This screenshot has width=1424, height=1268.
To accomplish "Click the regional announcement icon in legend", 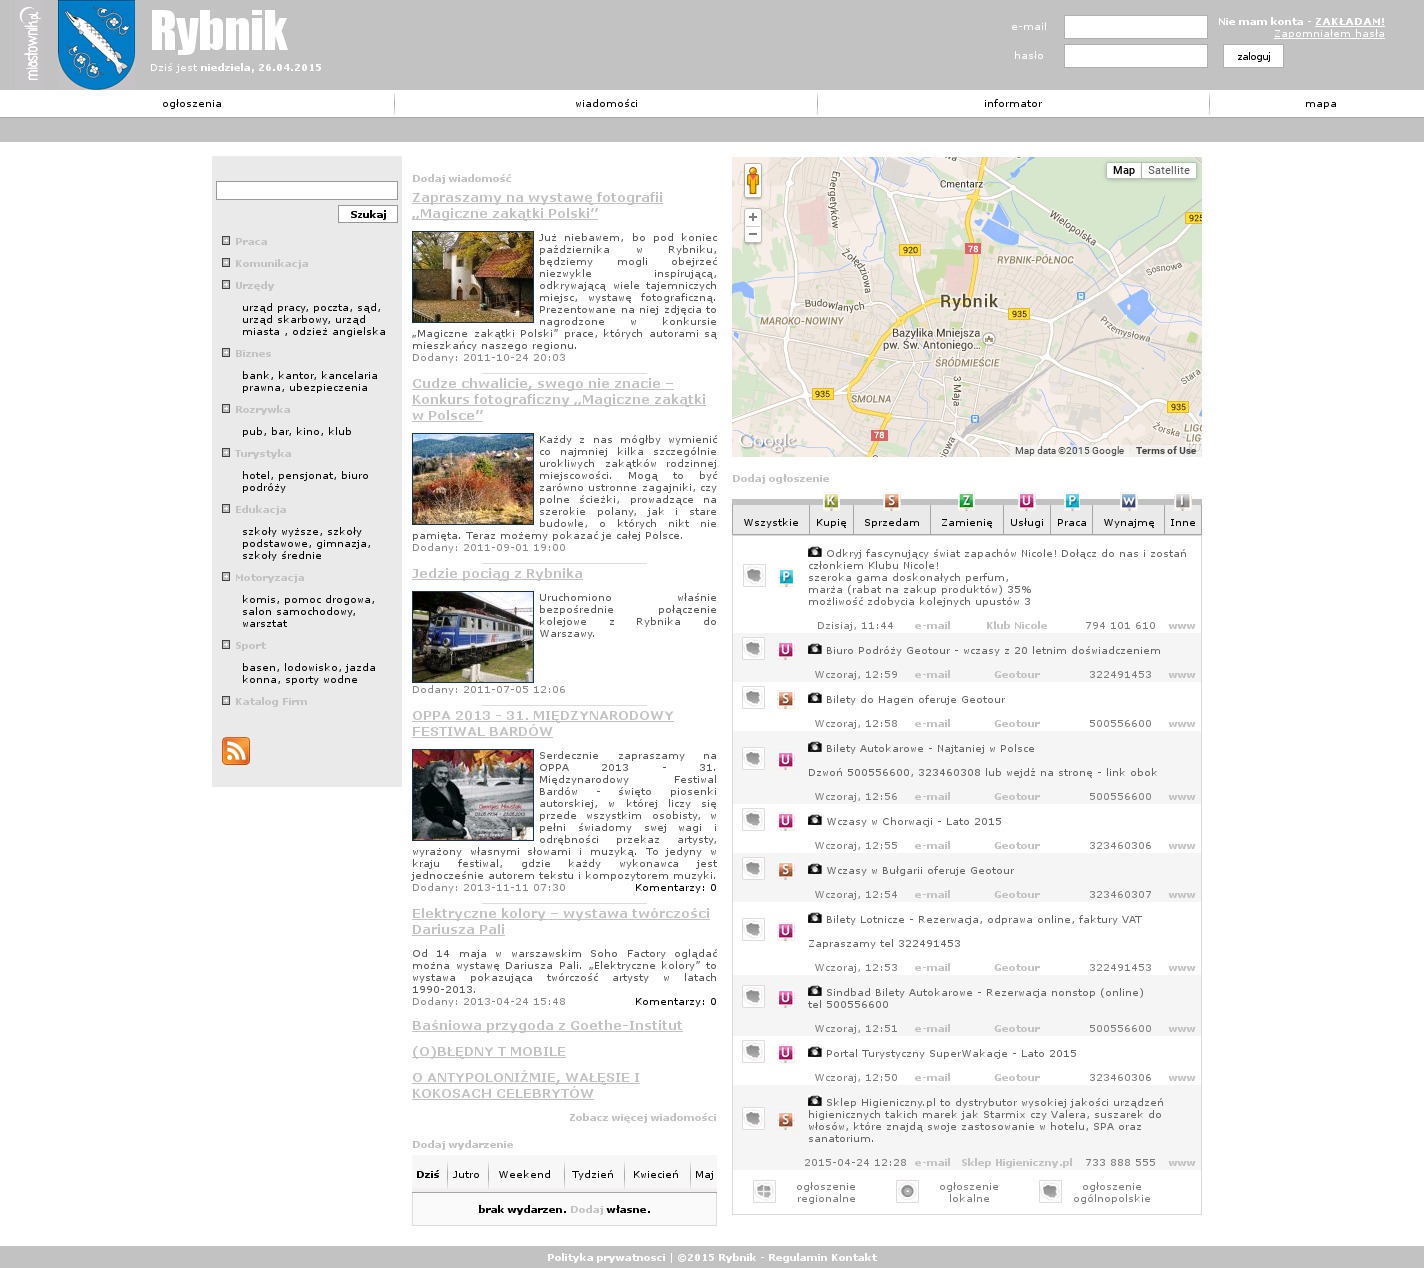I will [764, 1192].
